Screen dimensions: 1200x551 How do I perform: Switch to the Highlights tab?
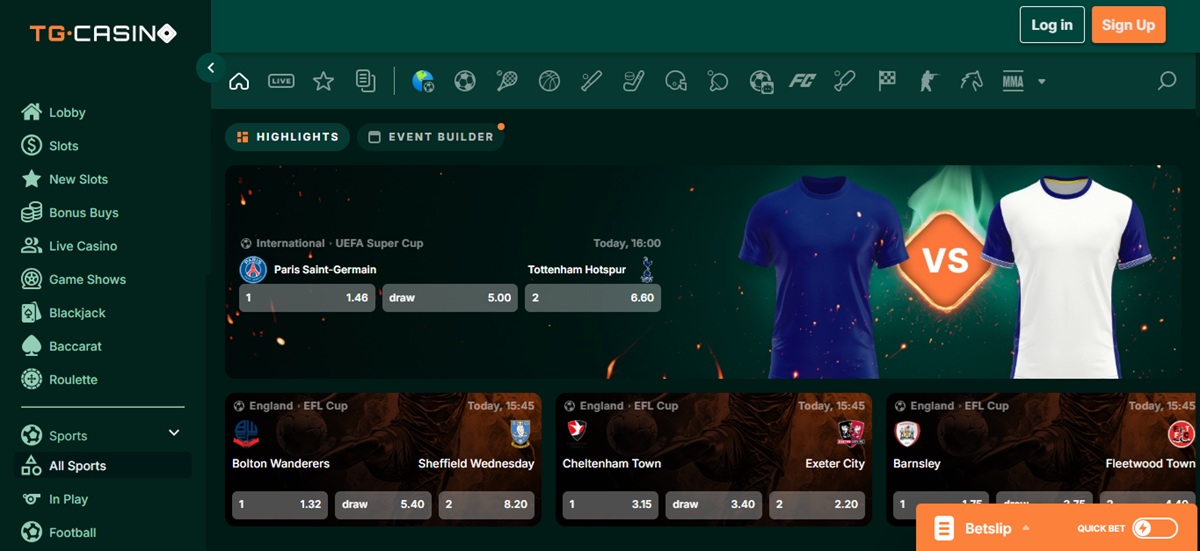coord(287,137)
